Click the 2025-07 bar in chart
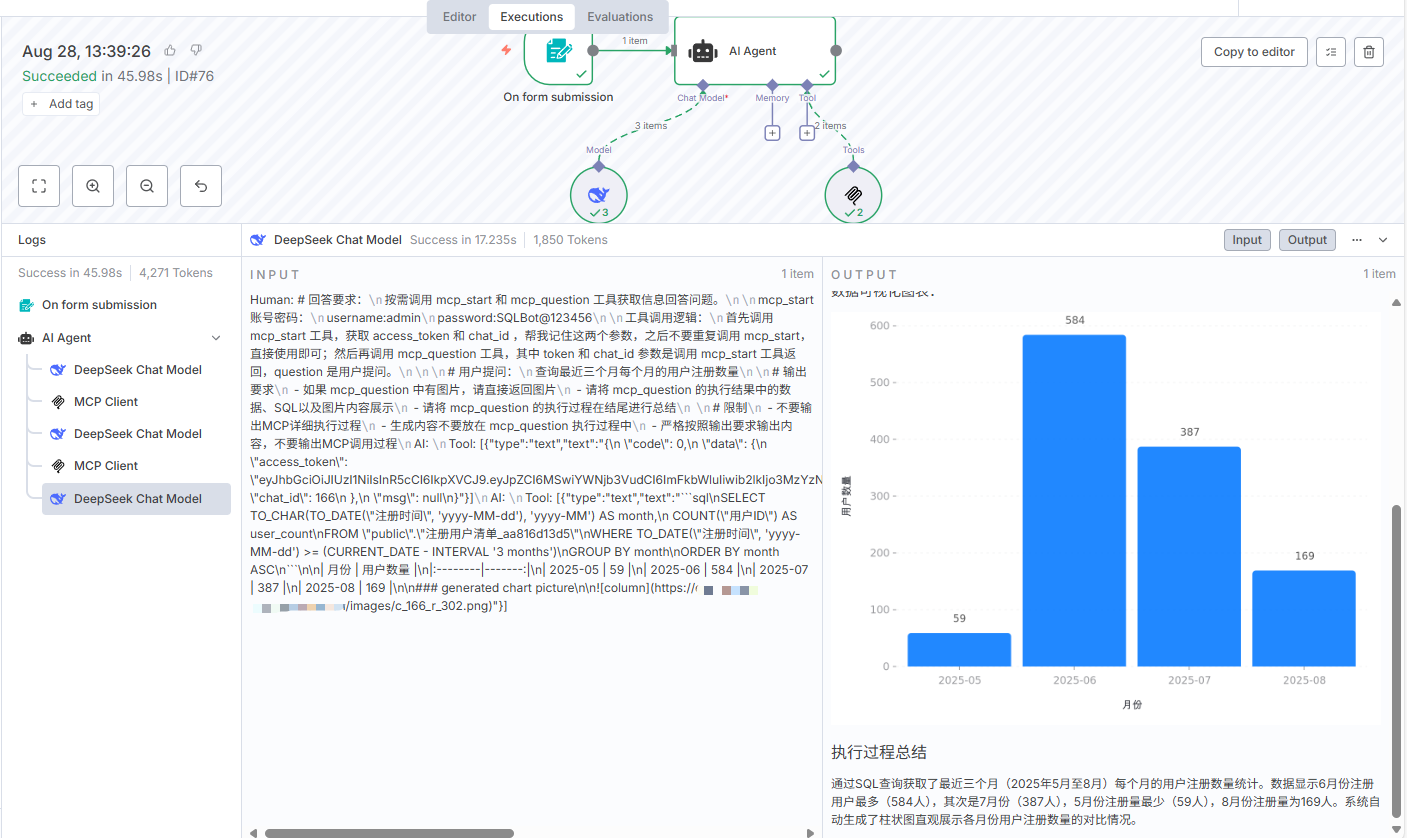The width and height of the screenshot is (1407, 838). [x=1189, y=556]
